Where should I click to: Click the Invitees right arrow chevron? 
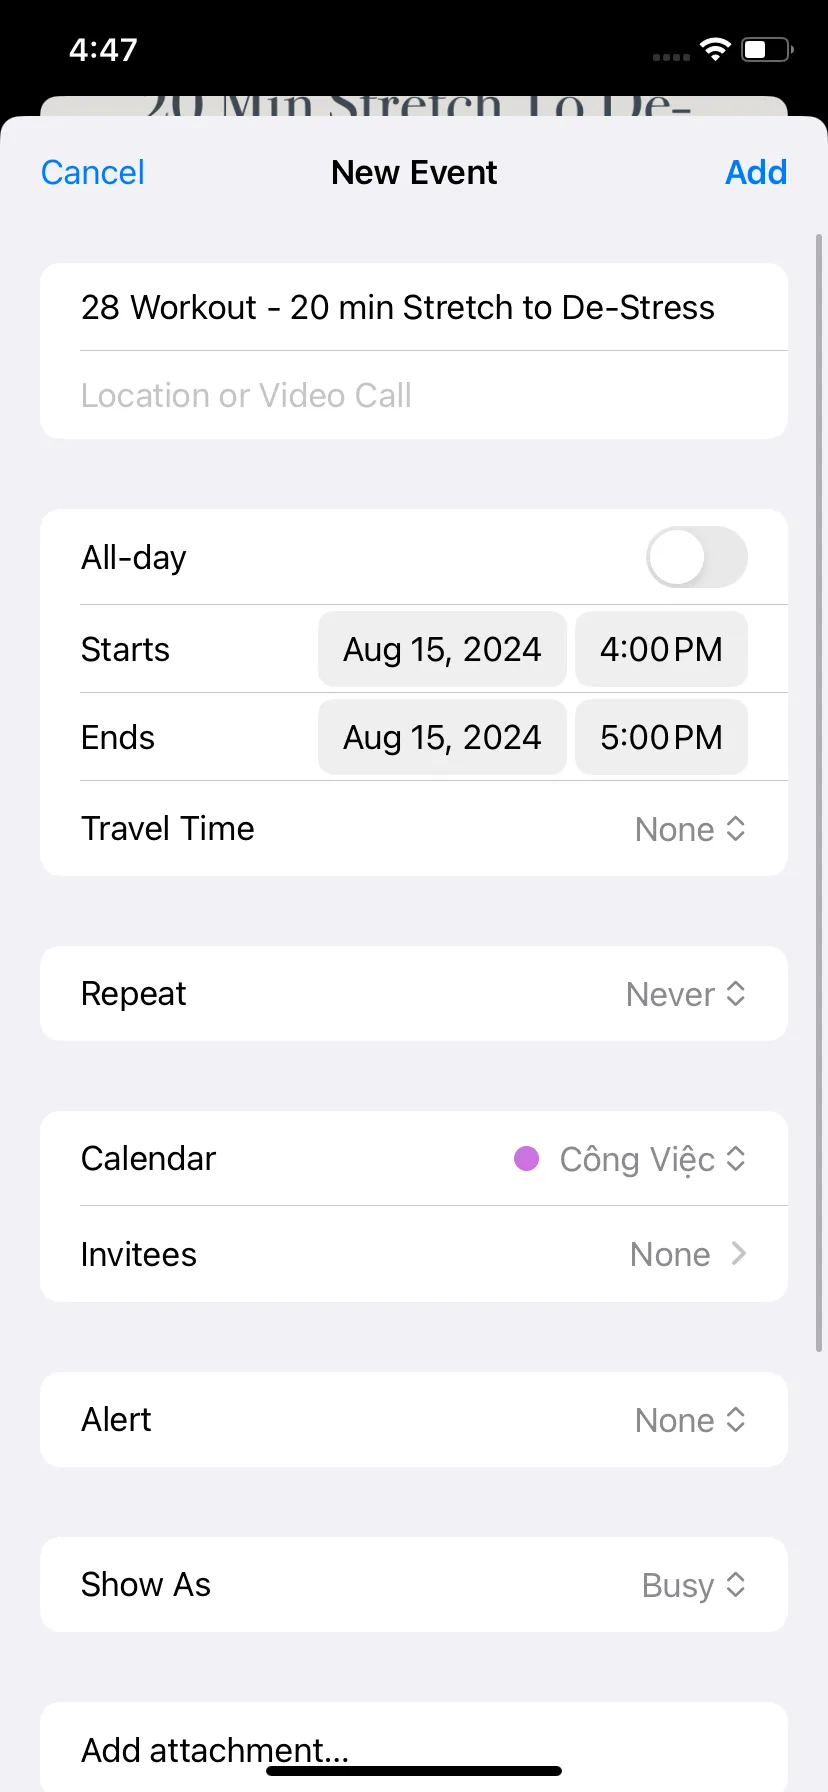[x=739, y=1254]
